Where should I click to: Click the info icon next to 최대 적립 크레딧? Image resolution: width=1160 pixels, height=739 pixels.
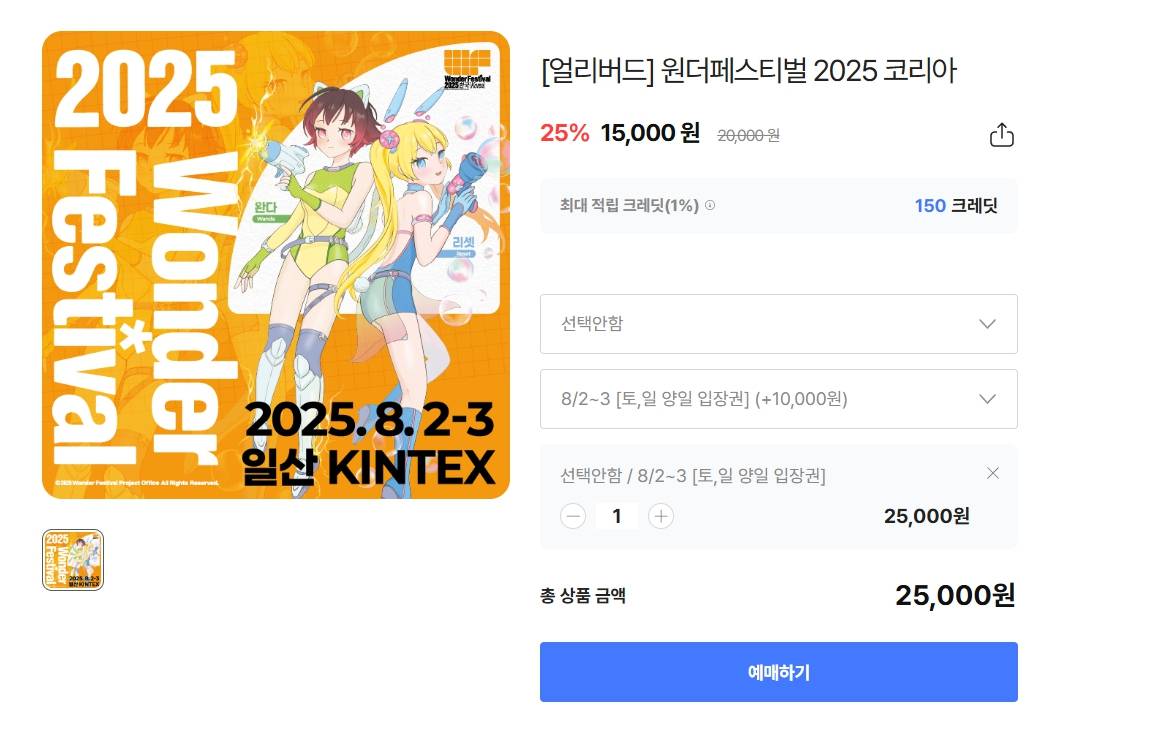[x=710, y=206]
